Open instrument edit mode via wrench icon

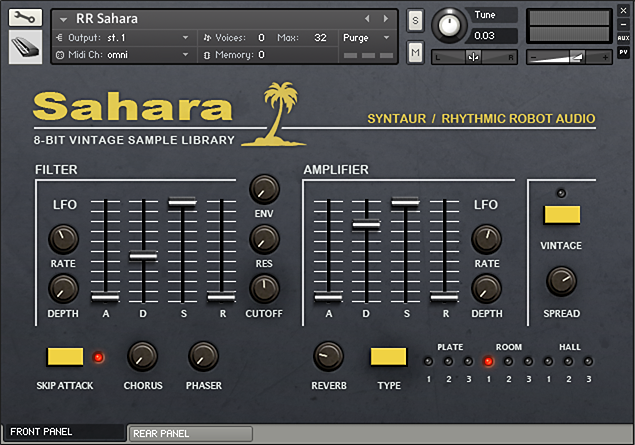[x=25, y=17]
